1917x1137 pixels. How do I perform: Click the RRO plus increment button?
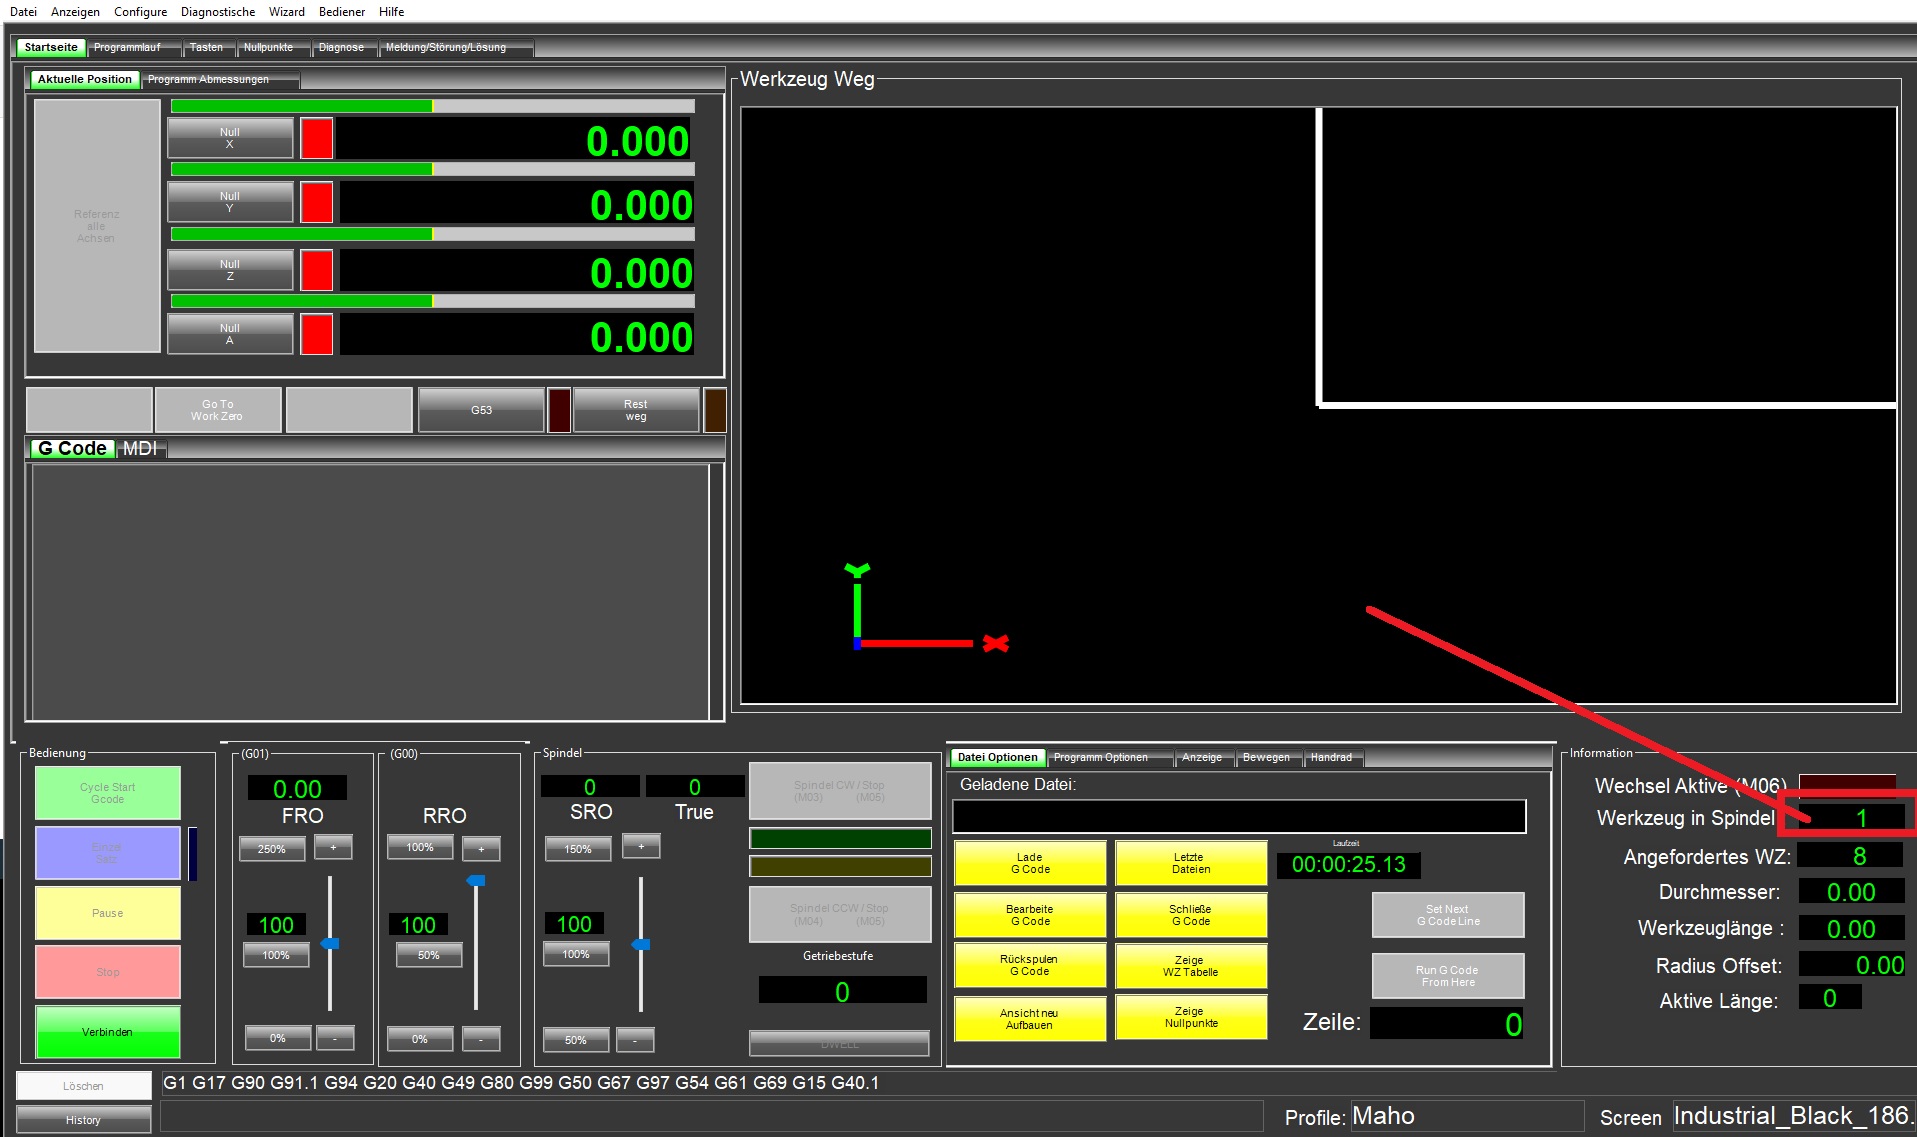[x=481, y=849]
